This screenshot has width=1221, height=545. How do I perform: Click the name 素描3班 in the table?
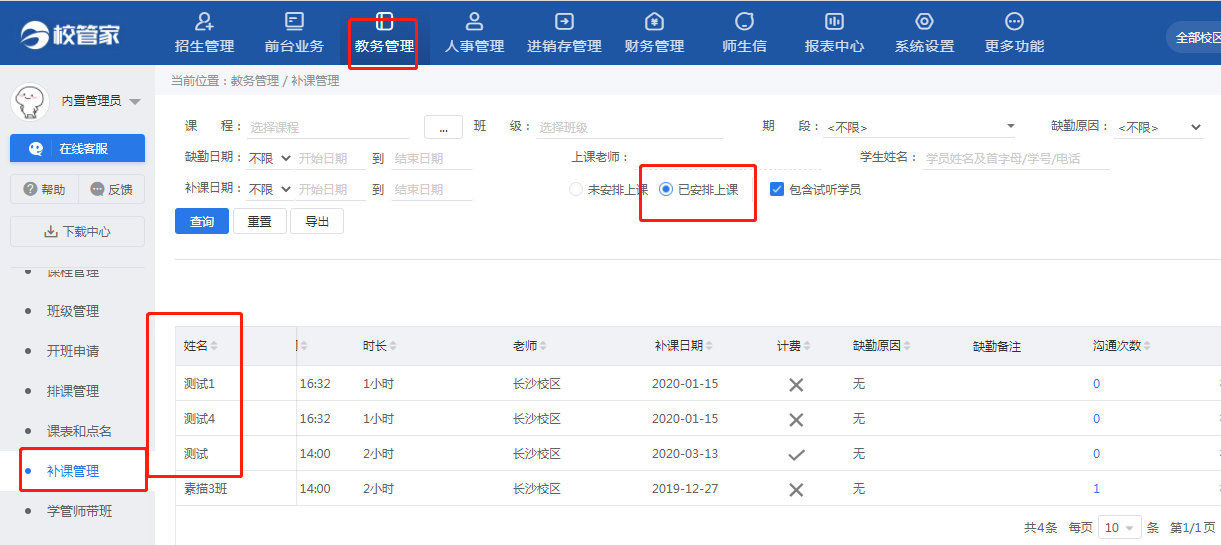[205, 489]
